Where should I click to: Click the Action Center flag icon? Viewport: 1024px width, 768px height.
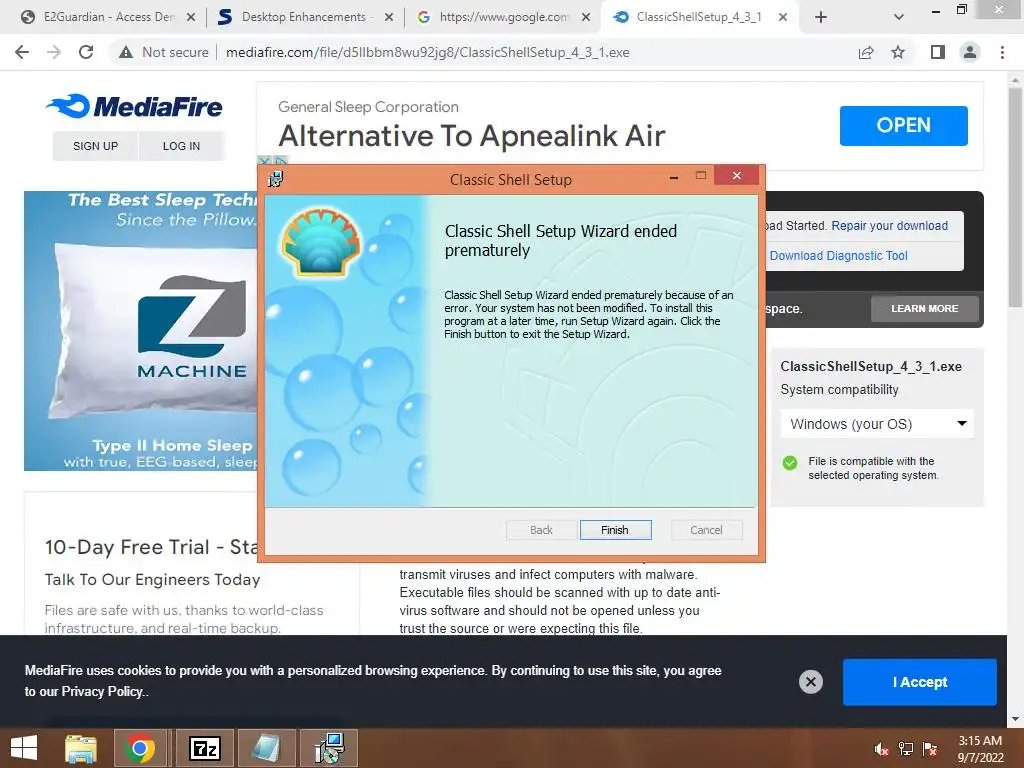coord(930,749)
